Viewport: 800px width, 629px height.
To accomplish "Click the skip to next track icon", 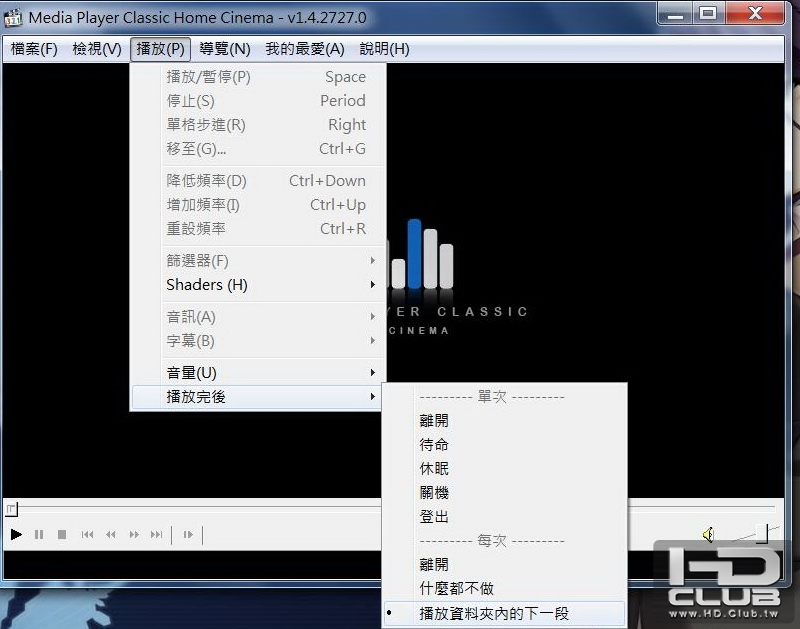I will tap(157, 535).
